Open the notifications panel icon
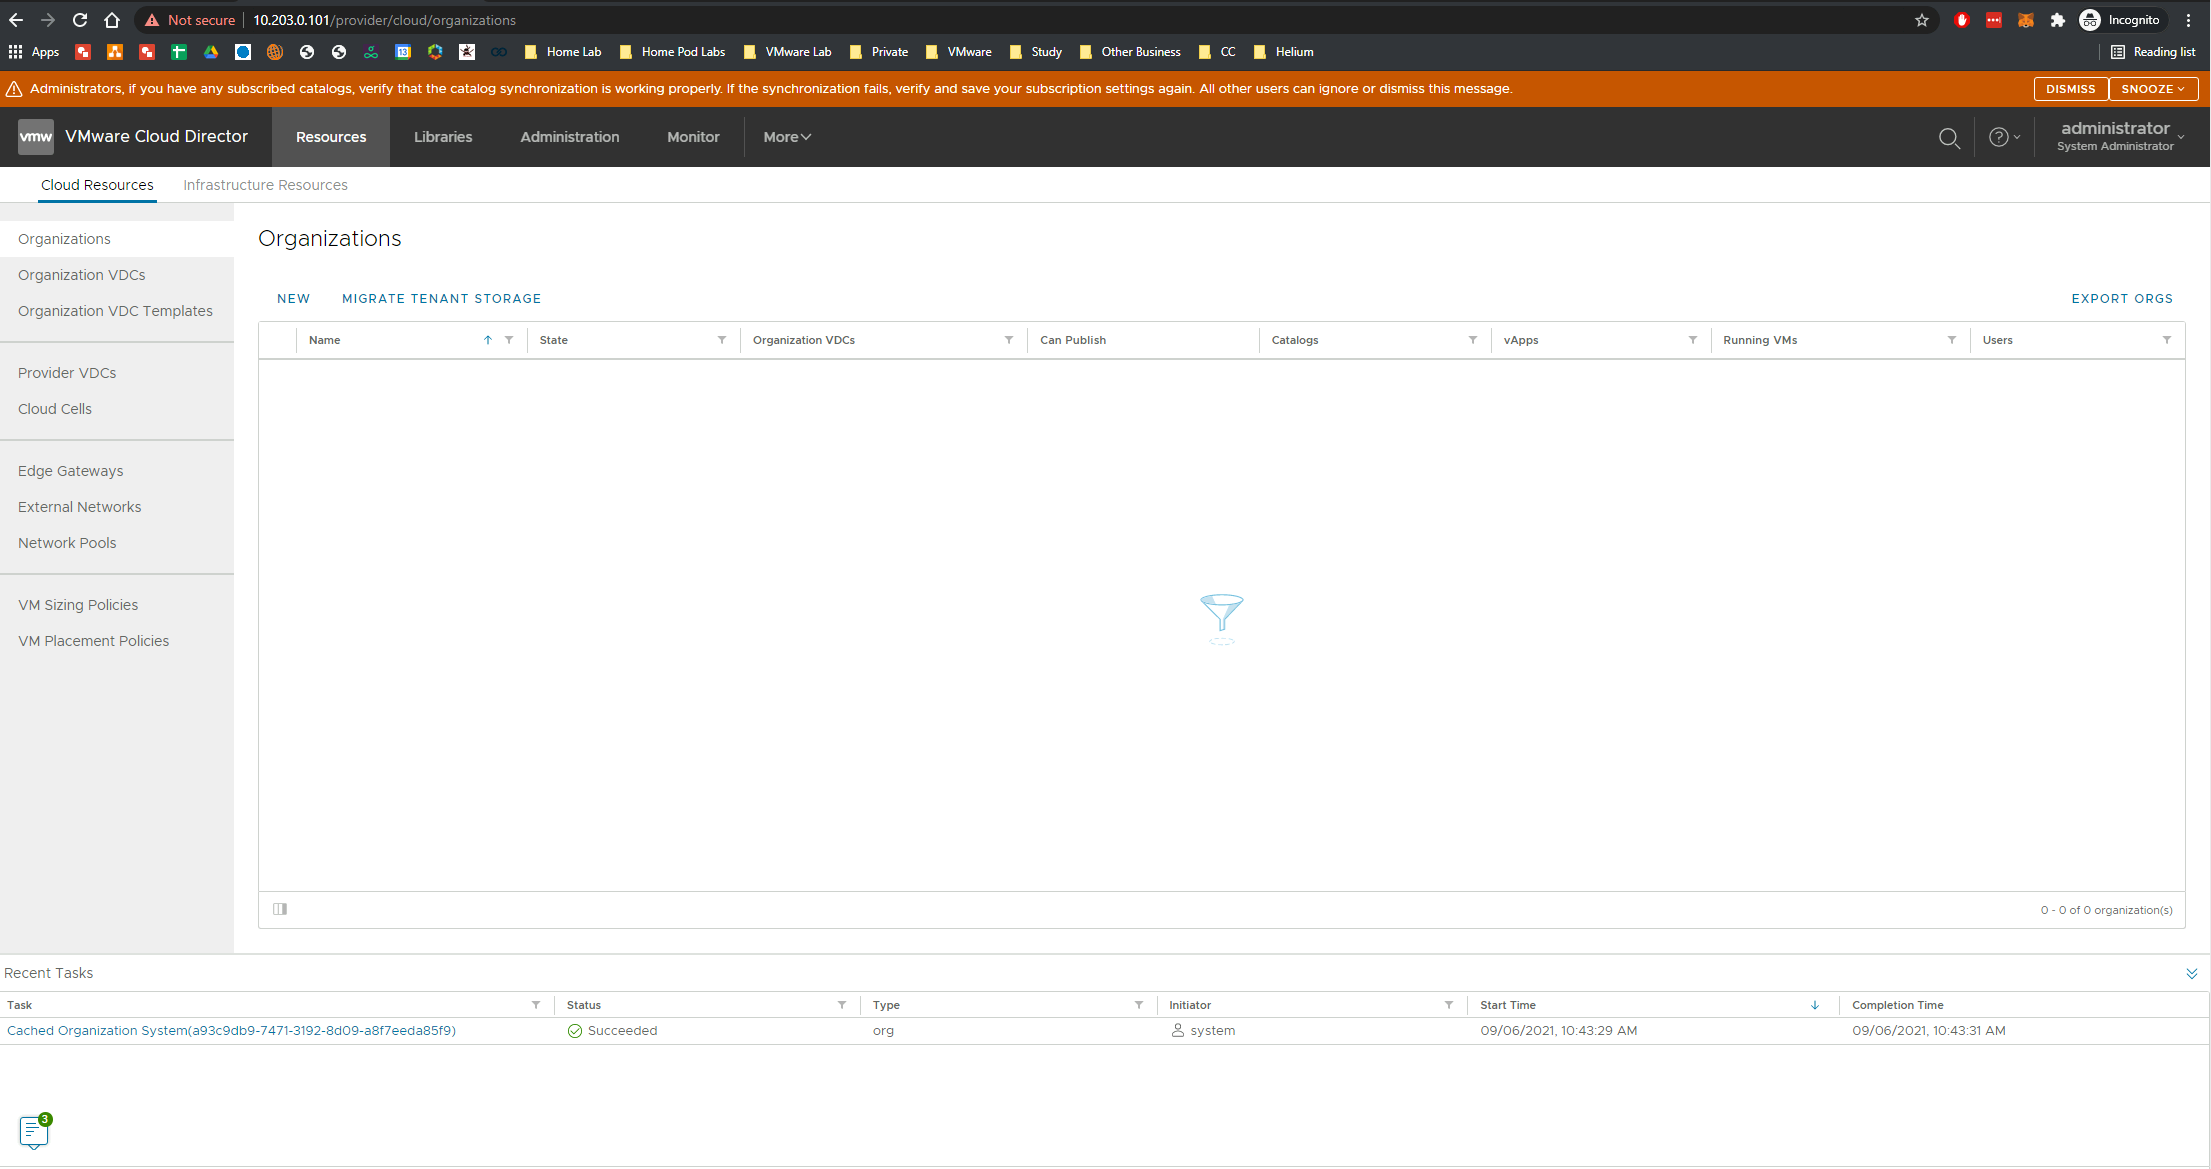The width and height of the screenshot is (2211, 1169). 34,1131
